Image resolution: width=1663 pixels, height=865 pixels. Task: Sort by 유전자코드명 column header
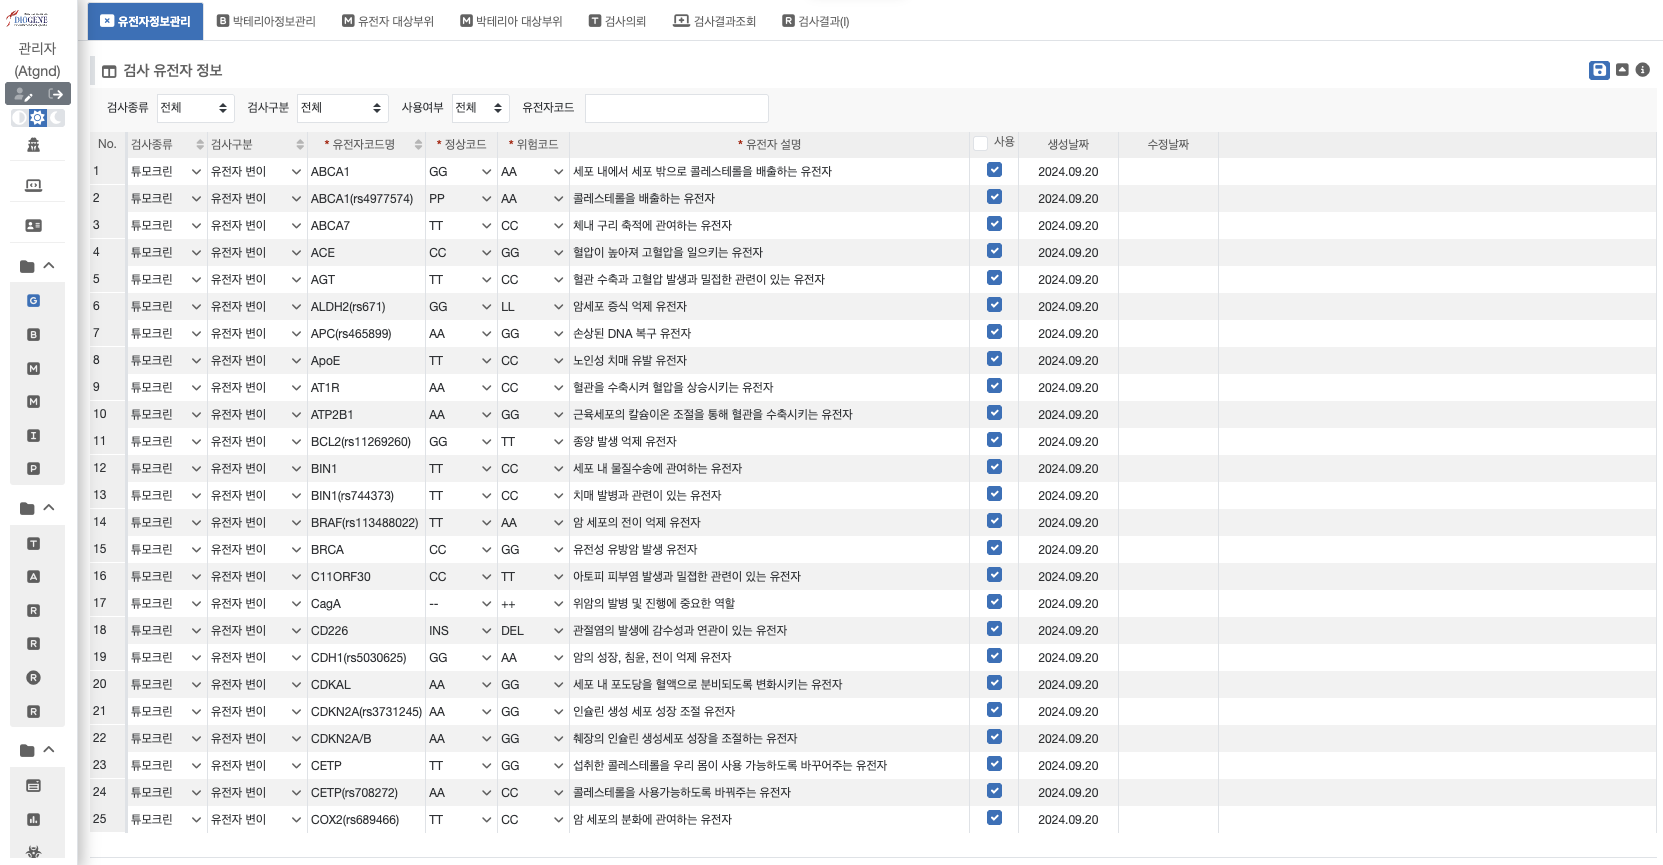(364, 145)
